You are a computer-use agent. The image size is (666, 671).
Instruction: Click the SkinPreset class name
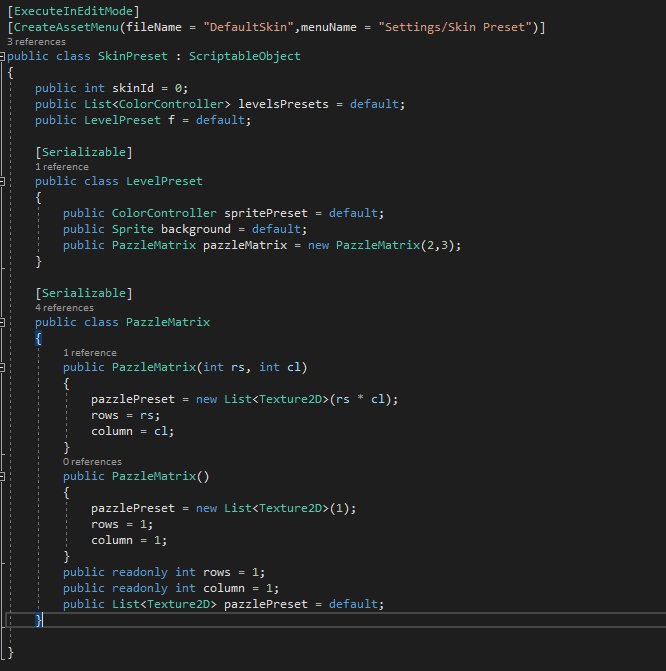click(133, 56)
